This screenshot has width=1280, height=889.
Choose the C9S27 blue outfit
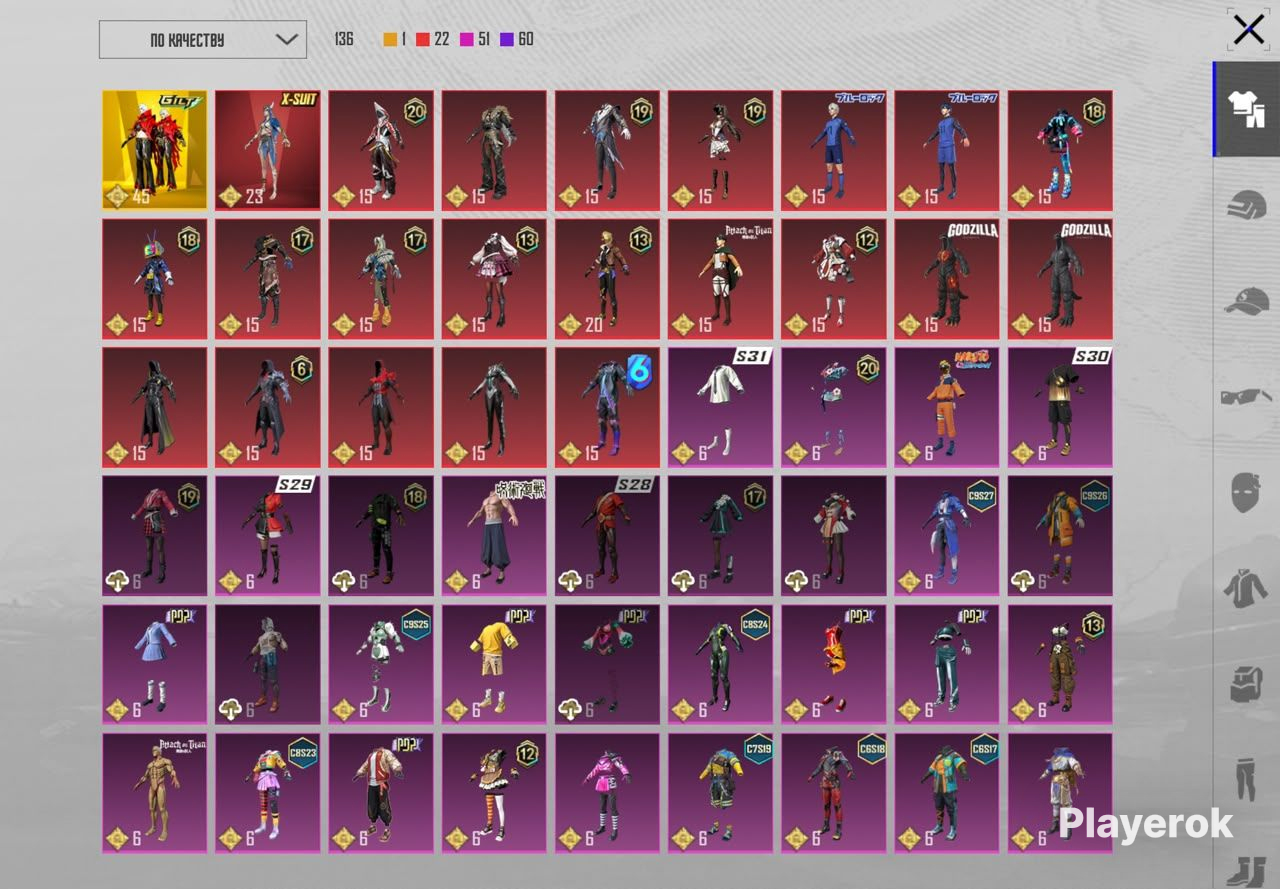947,535
